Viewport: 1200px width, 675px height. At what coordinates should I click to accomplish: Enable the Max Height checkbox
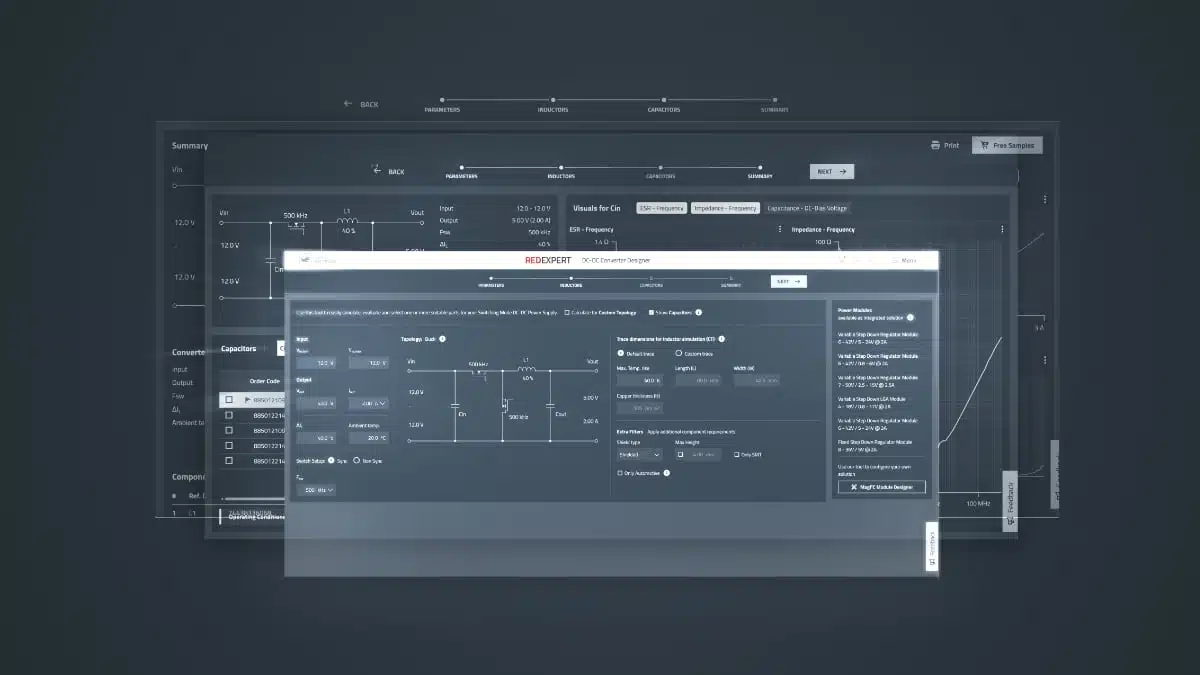(x=680, y=454)
